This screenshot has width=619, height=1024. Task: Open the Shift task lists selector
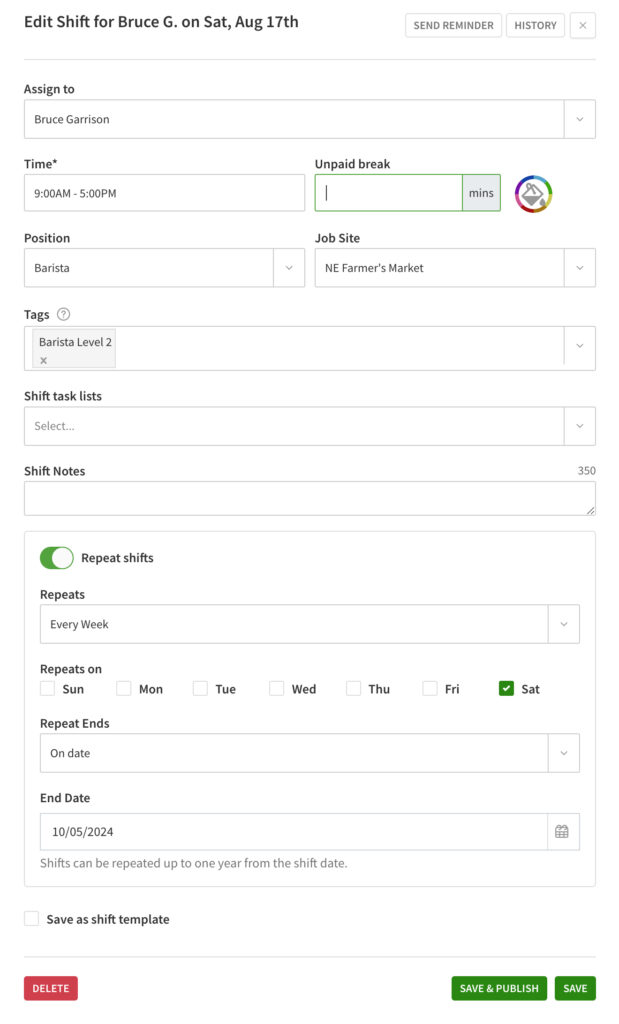(578, 425)
